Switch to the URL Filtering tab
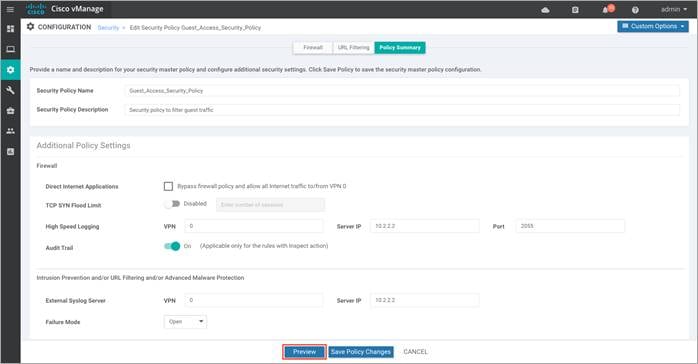The width and height of the screenshot is (698, 364). click(x=353, y=48)
